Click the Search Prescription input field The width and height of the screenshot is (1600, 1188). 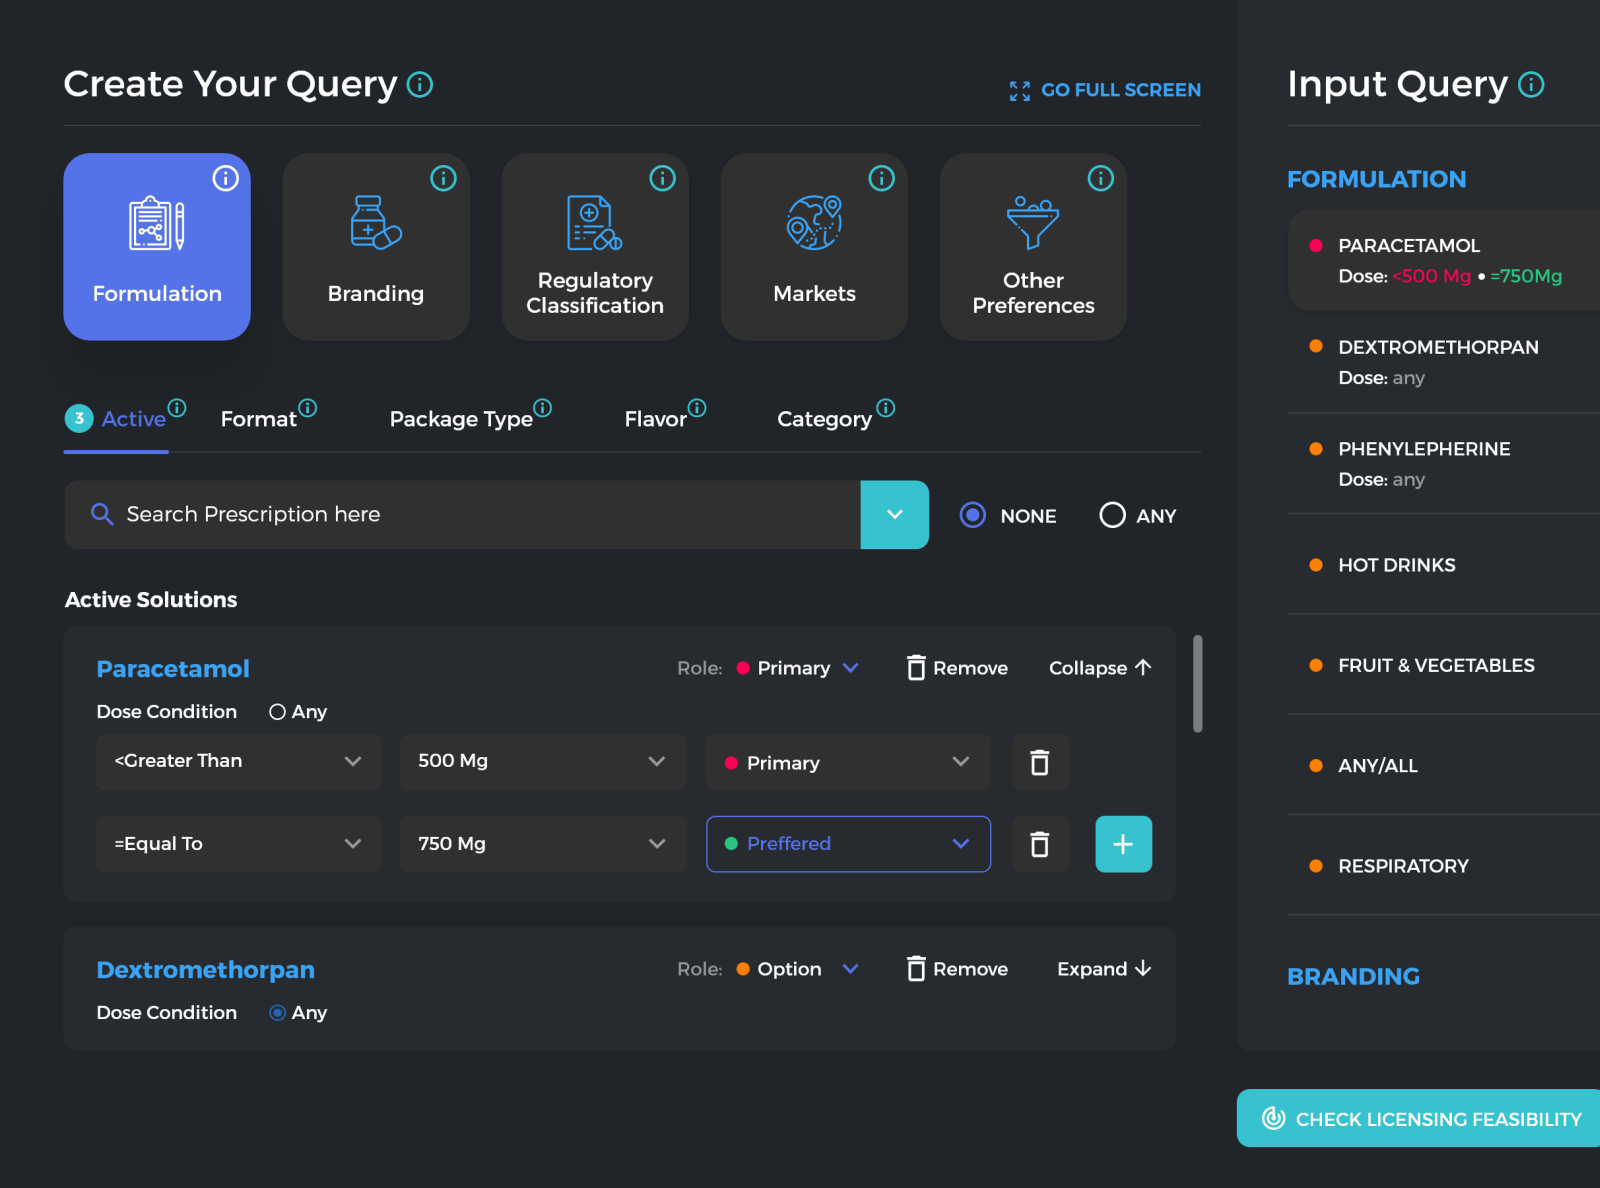tap(462, 514)
